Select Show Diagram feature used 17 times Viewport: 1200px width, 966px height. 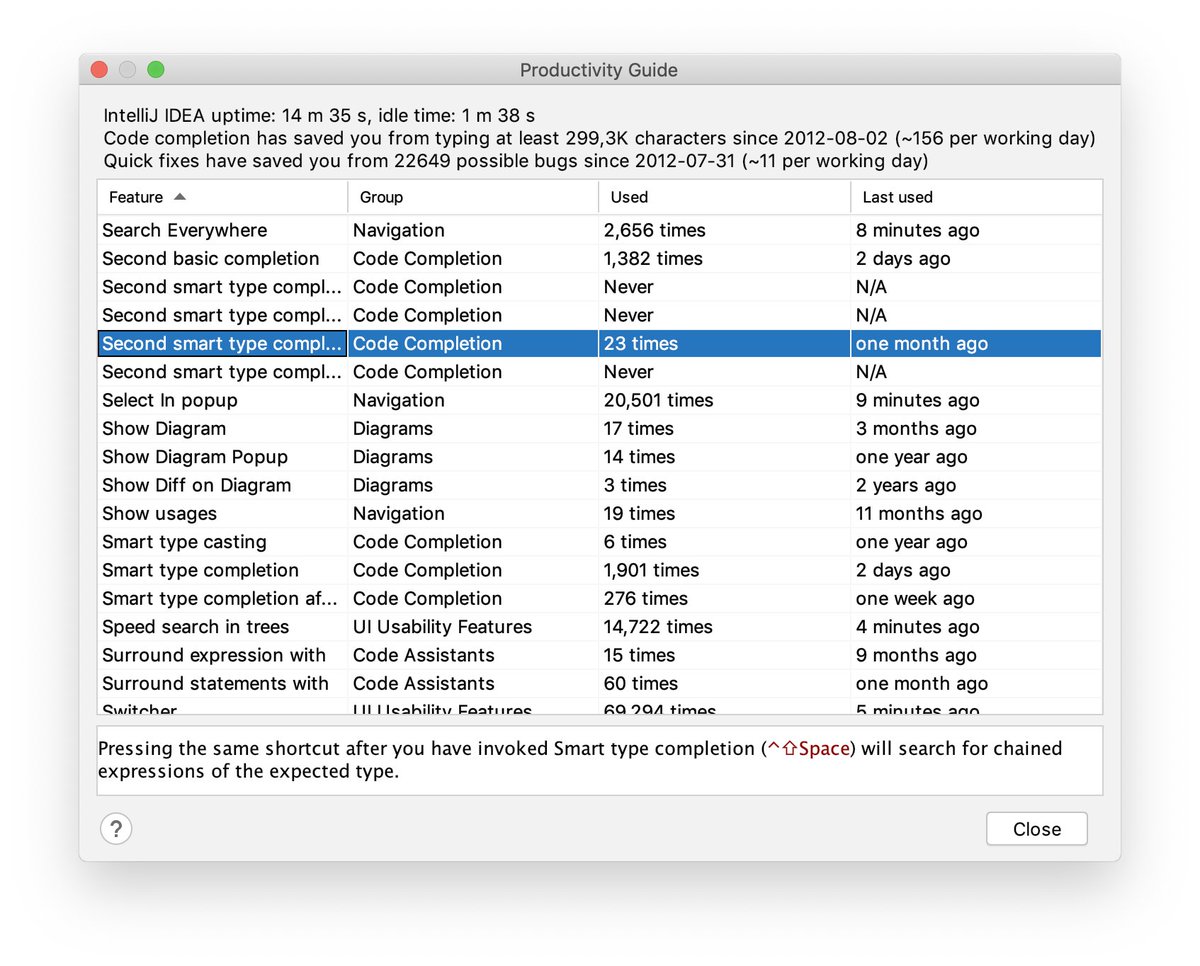click(222, 428)
